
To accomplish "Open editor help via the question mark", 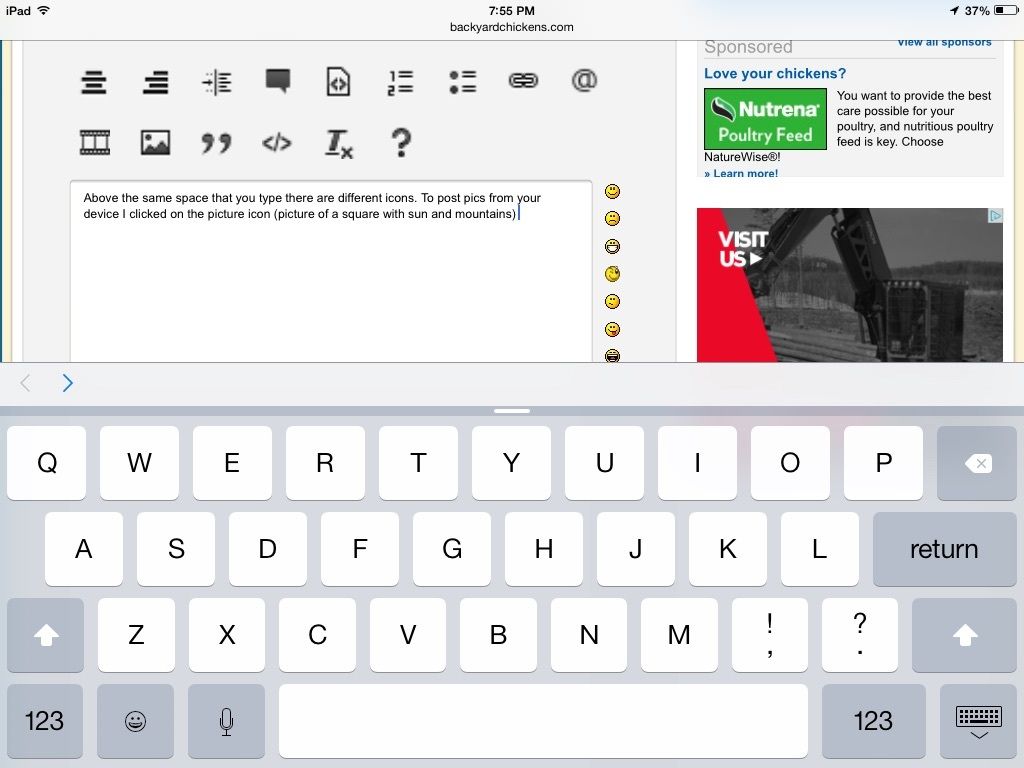I will pos(400,143).
